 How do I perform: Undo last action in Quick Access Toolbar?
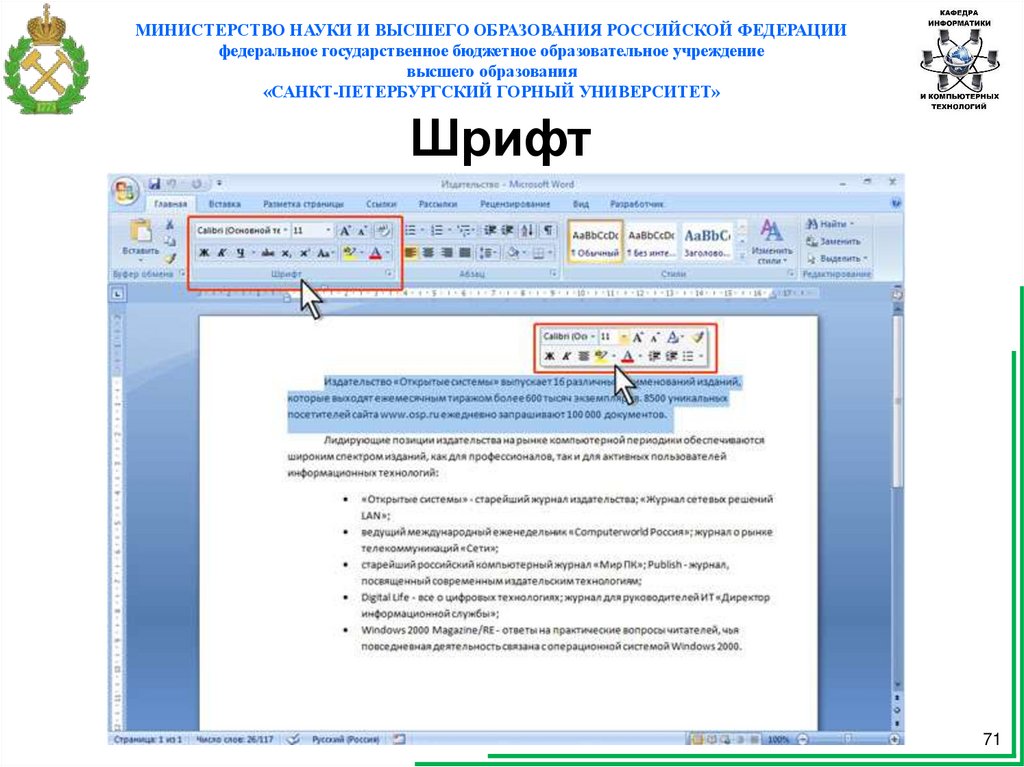click(172, 184)
